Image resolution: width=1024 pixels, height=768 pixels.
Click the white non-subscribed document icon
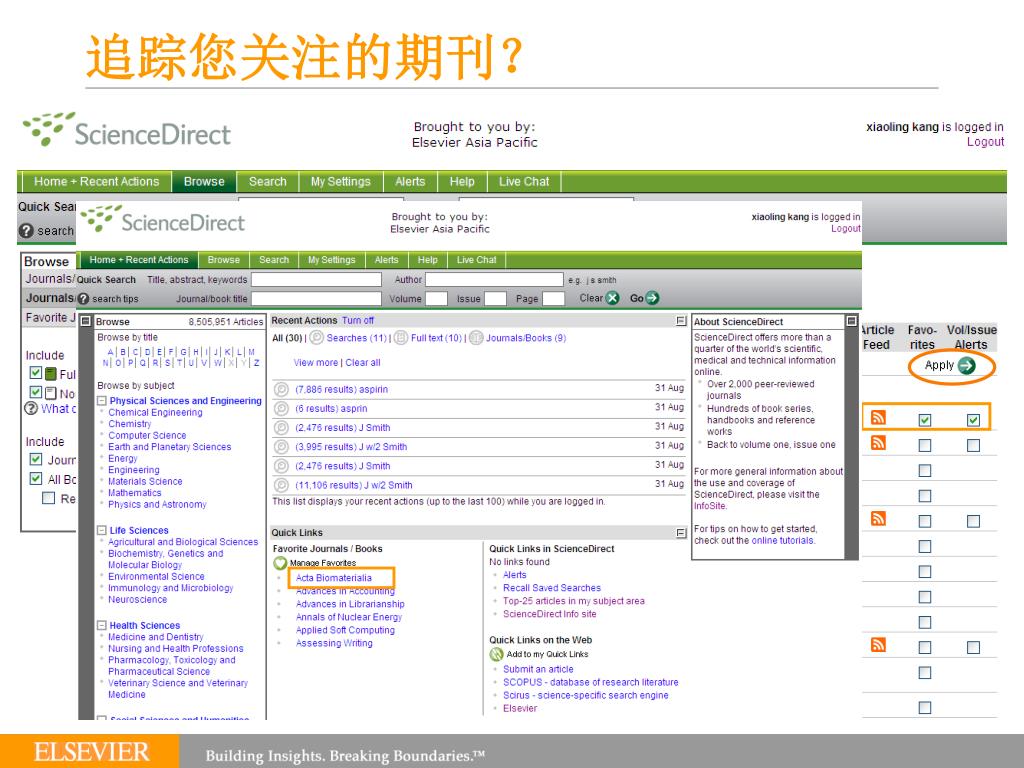pyautogui.click(x=51, y=393)
